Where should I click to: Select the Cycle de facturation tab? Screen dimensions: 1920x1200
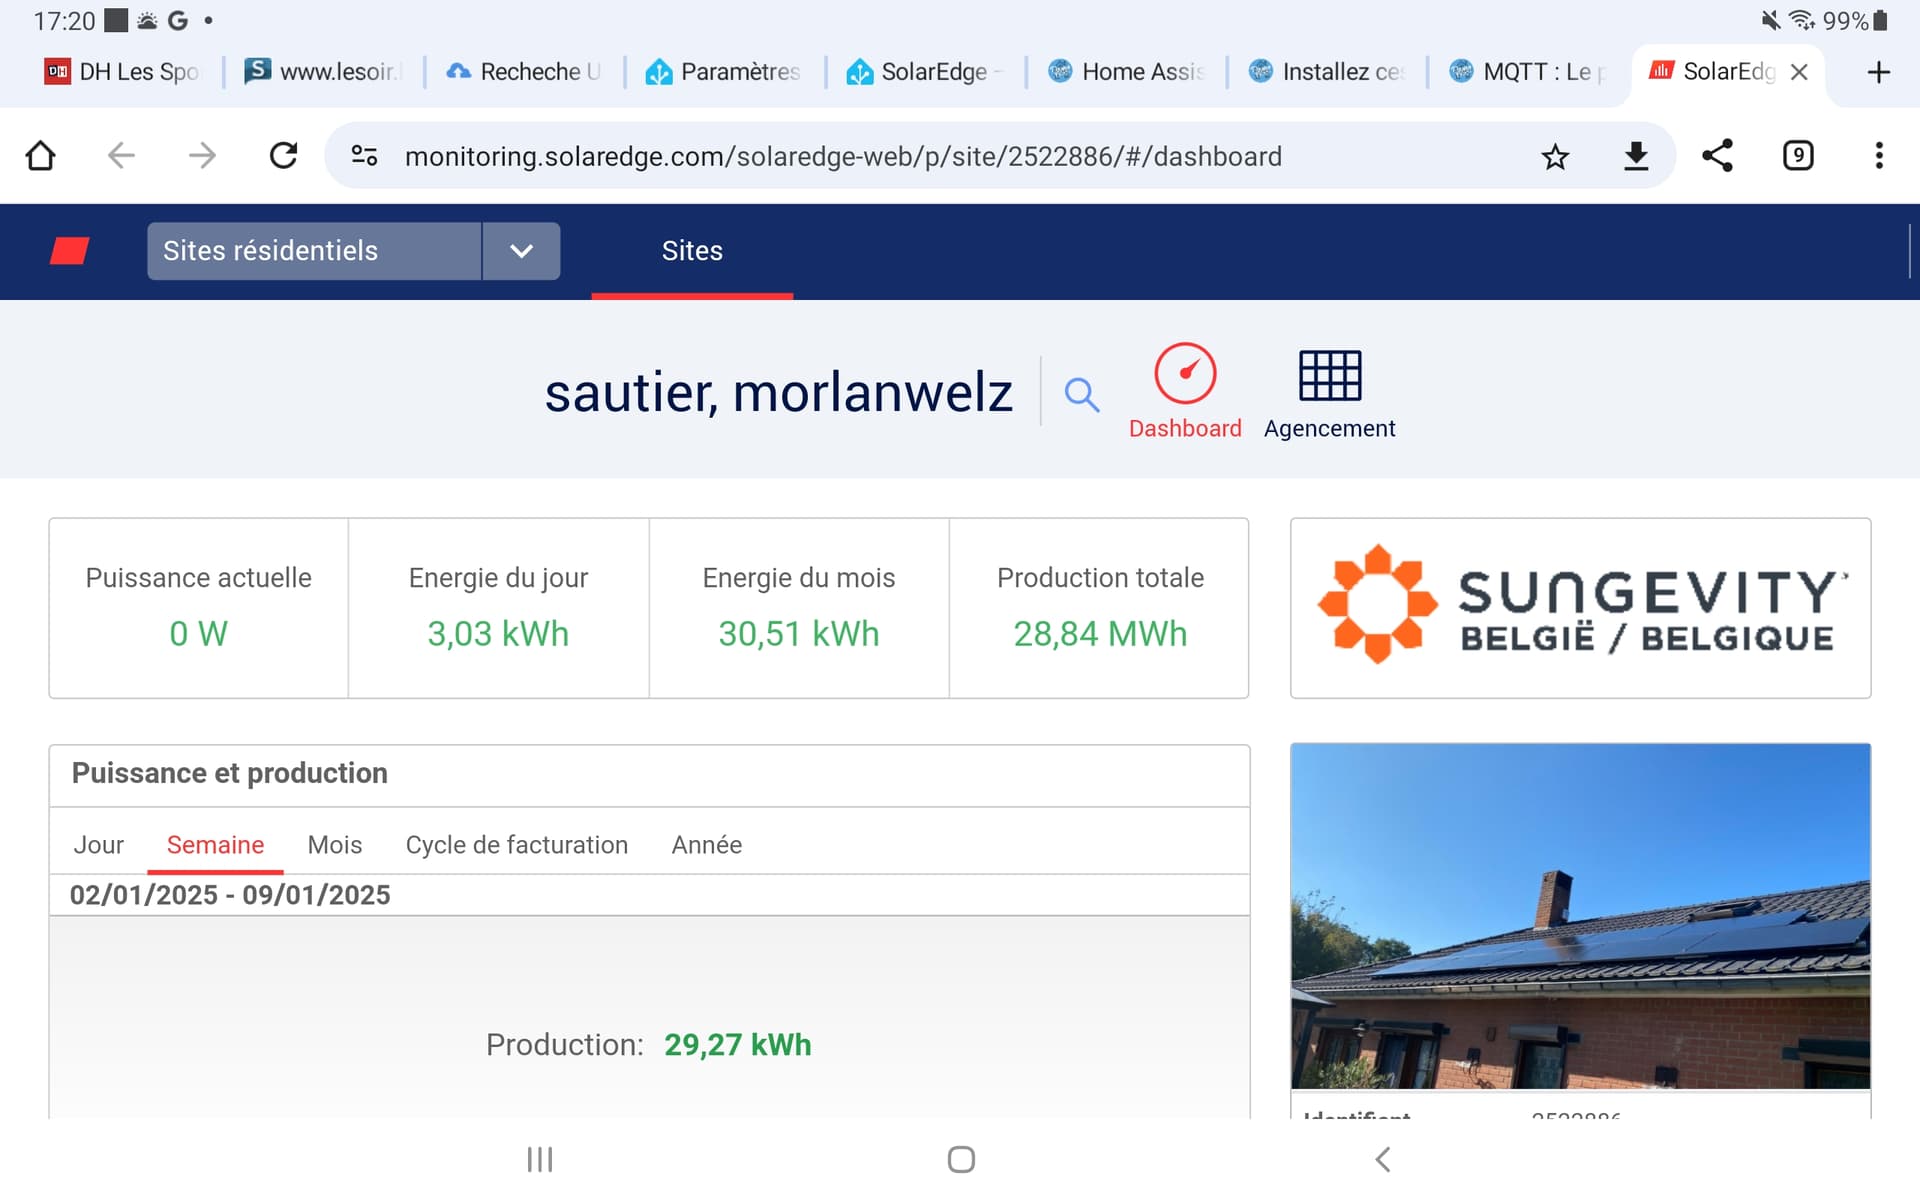tap(516, 845)
